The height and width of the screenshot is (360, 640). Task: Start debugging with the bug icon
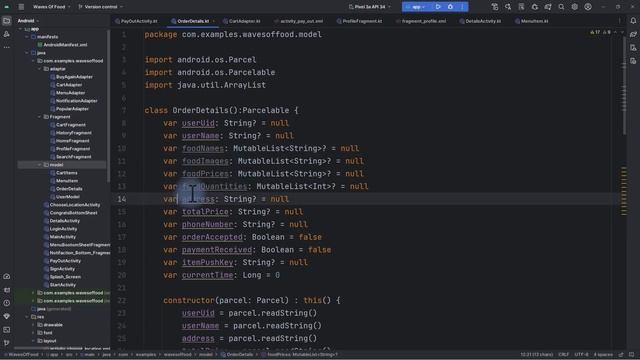450,7
